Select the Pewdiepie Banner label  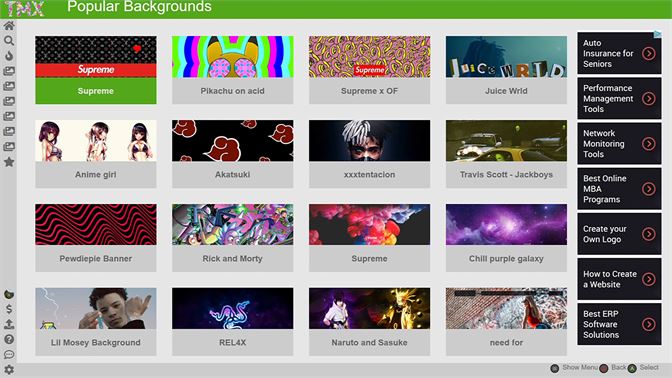(96, 258)
